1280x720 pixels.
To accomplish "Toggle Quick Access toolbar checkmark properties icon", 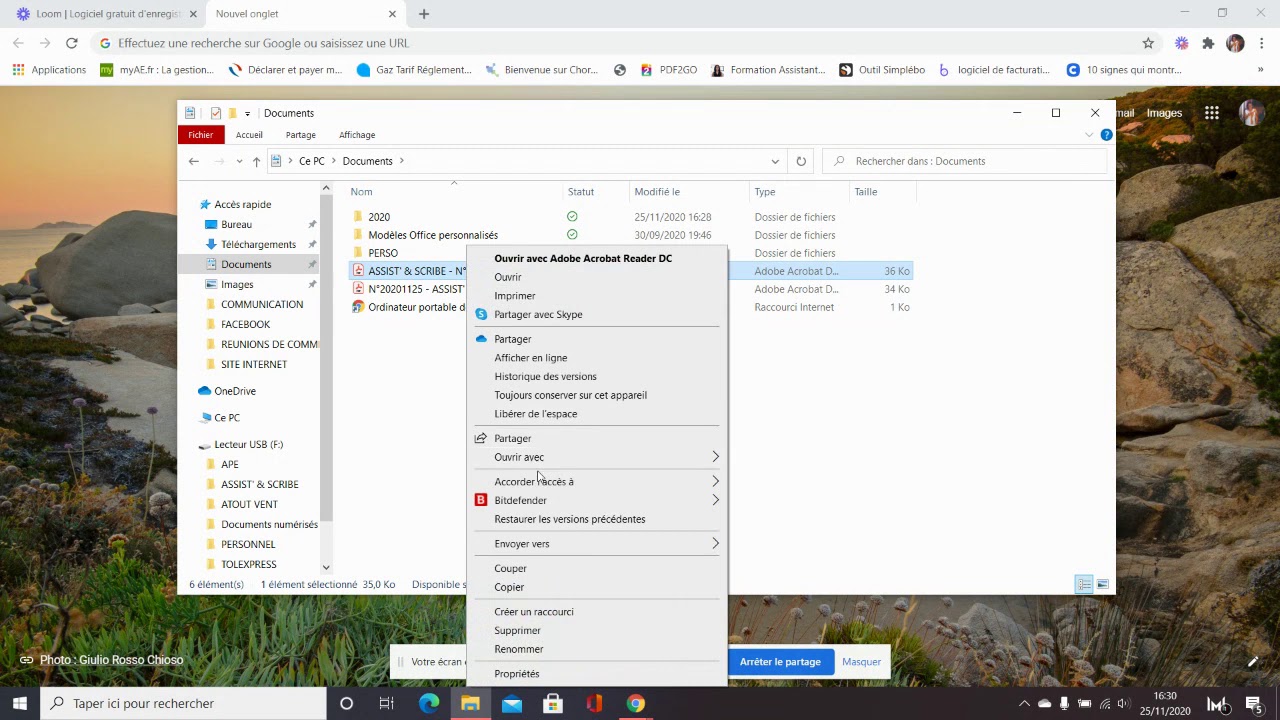I will [x=215, y=113].
